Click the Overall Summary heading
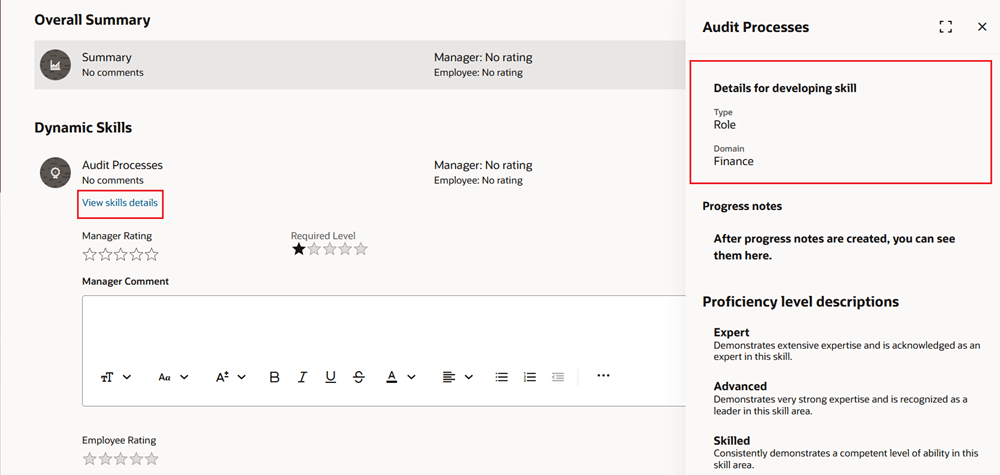The width and height of the screenshot is (1000, 475). coord(92,20)
